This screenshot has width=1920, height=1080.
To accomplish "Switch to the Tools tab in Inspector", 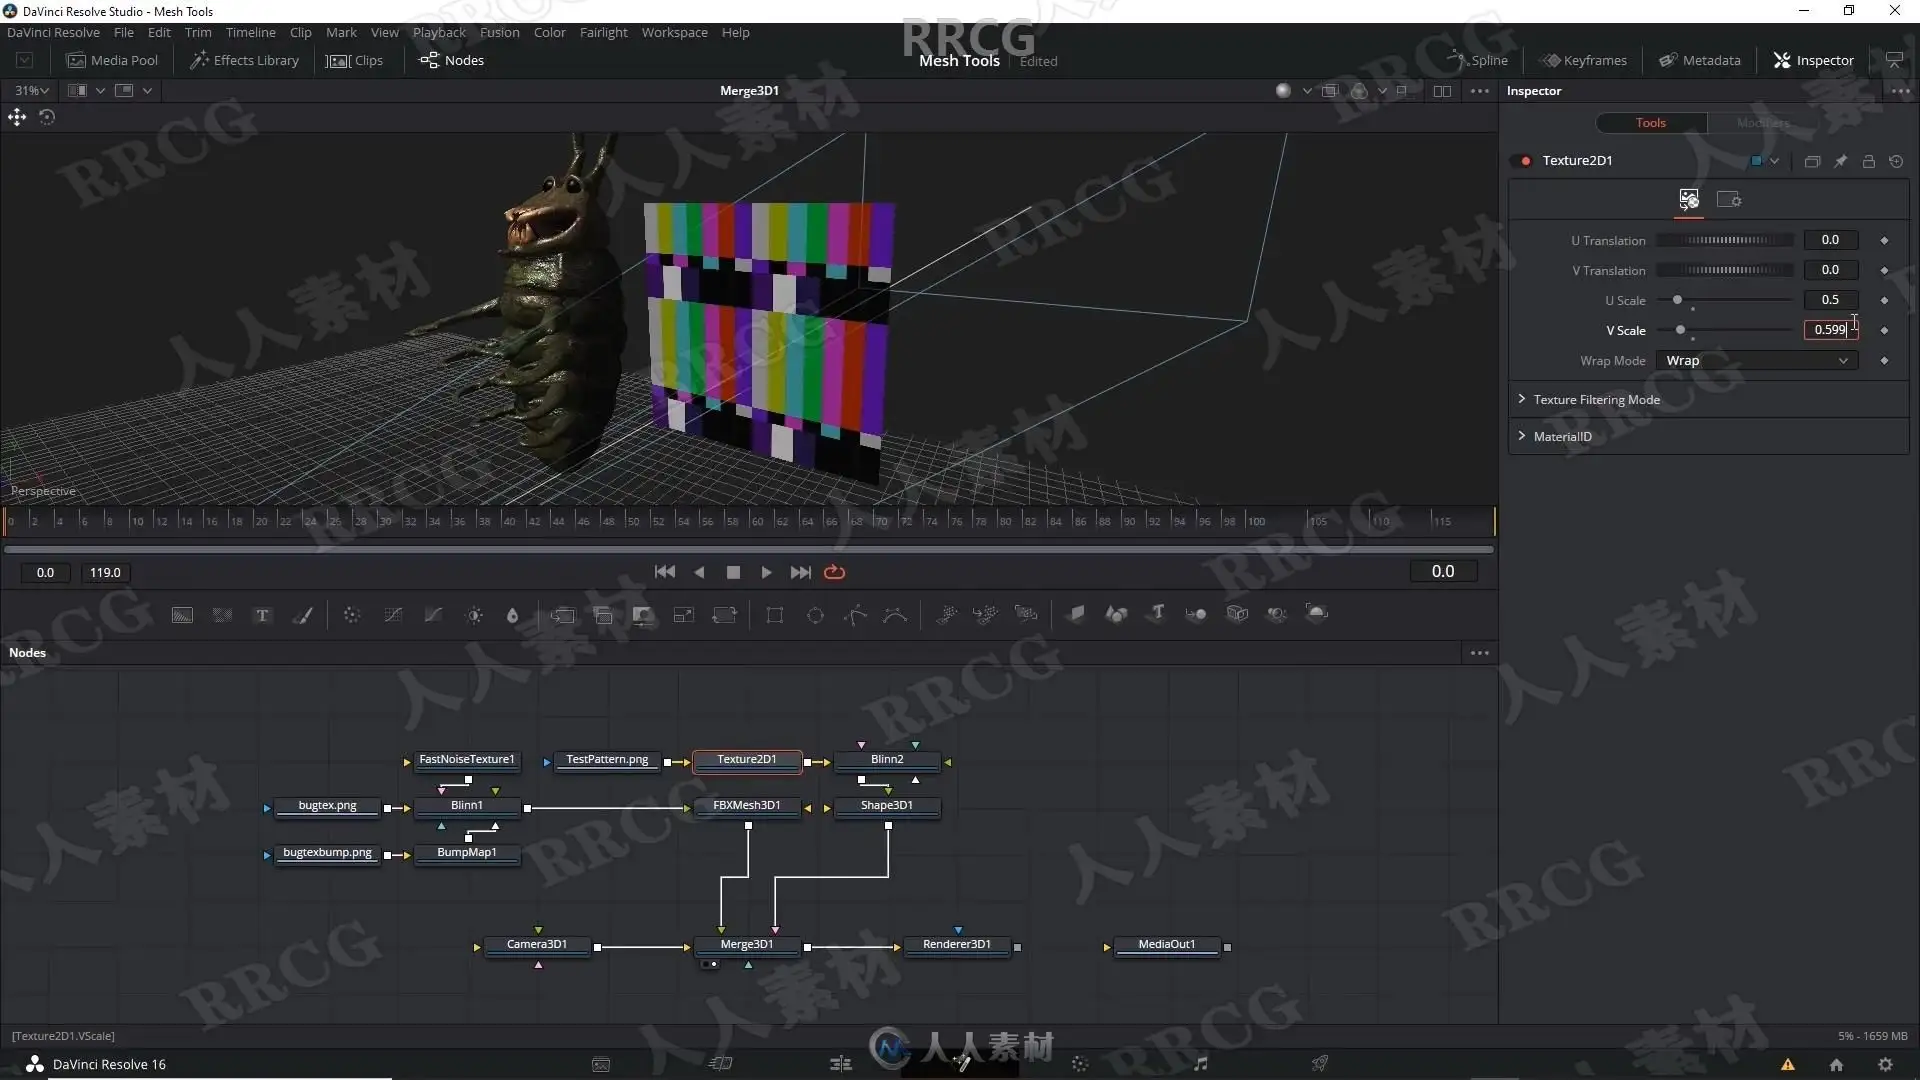I will [x=1651, y=123].
